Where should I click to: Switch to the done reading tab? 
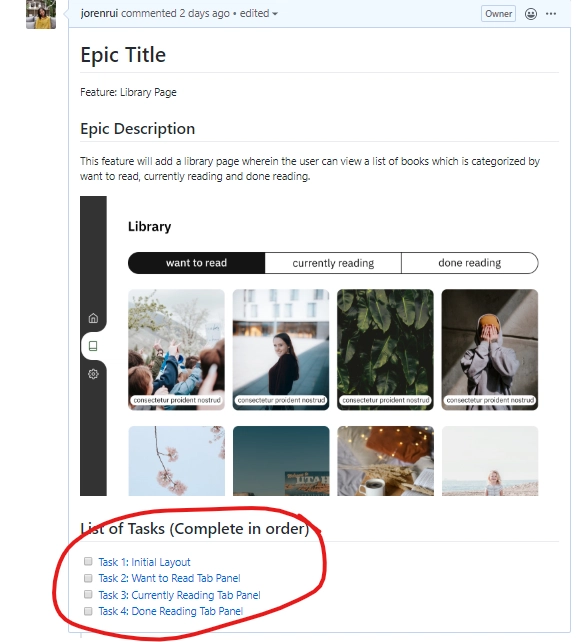(x=470, y=263)
